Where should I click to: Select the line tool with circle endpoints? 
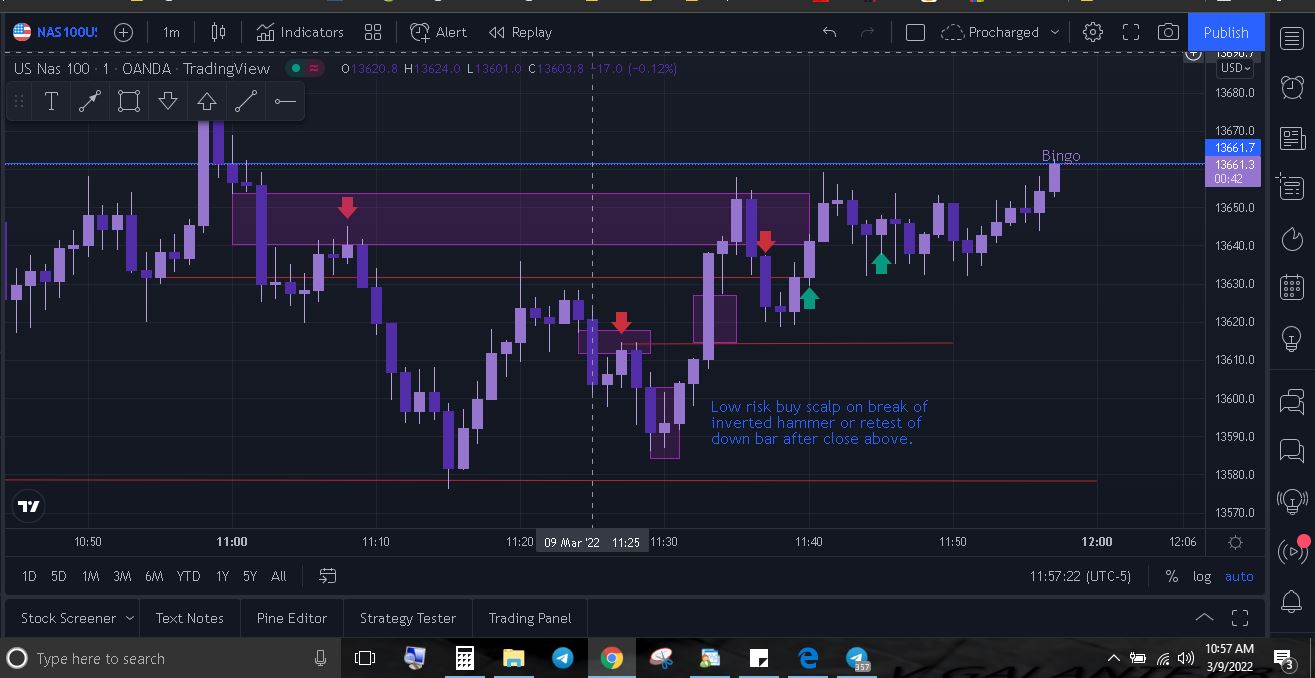point(246,101)
